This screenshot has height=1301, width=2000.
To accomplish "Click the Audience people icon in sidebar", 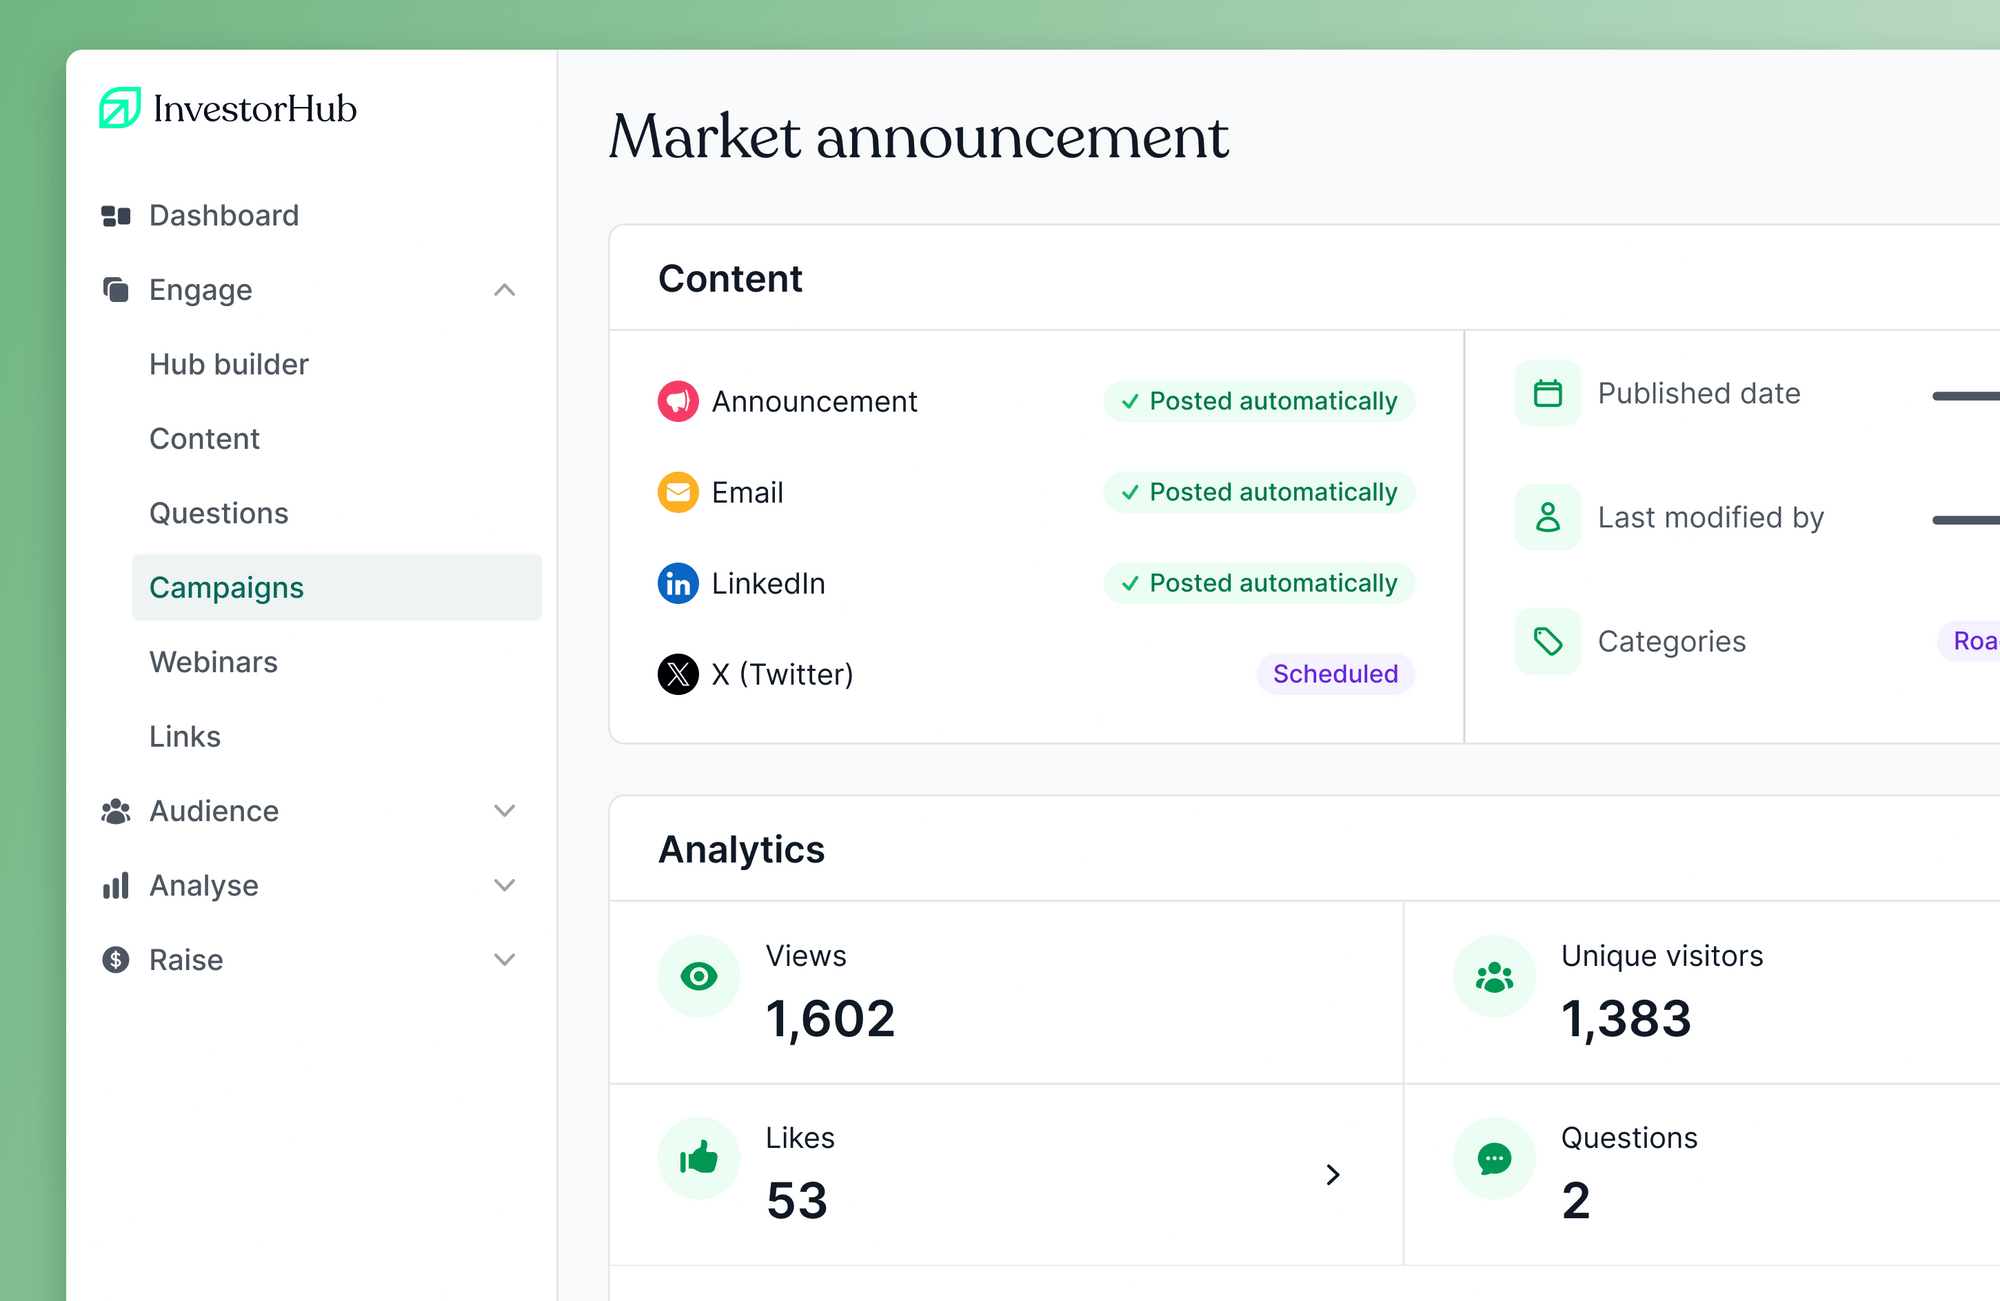I will point(116,811).
